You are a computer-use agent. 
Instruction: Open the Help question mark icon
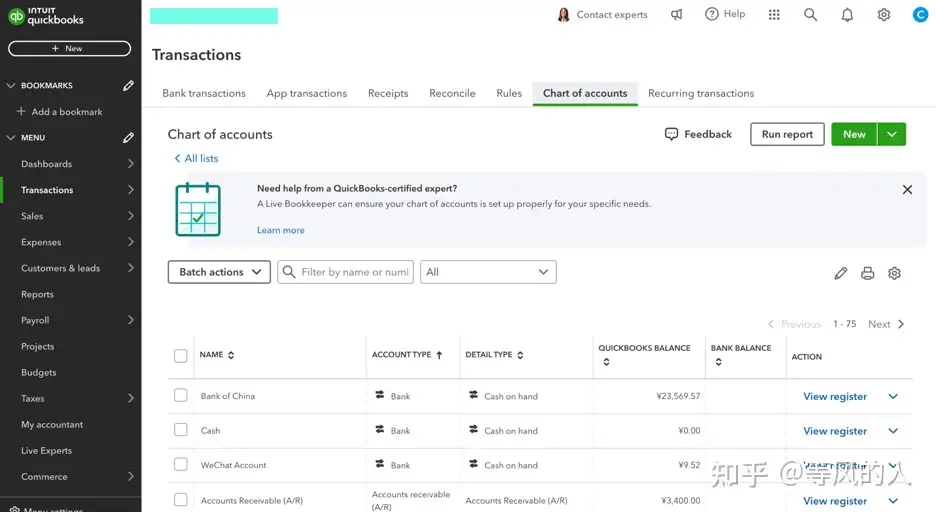712,14
